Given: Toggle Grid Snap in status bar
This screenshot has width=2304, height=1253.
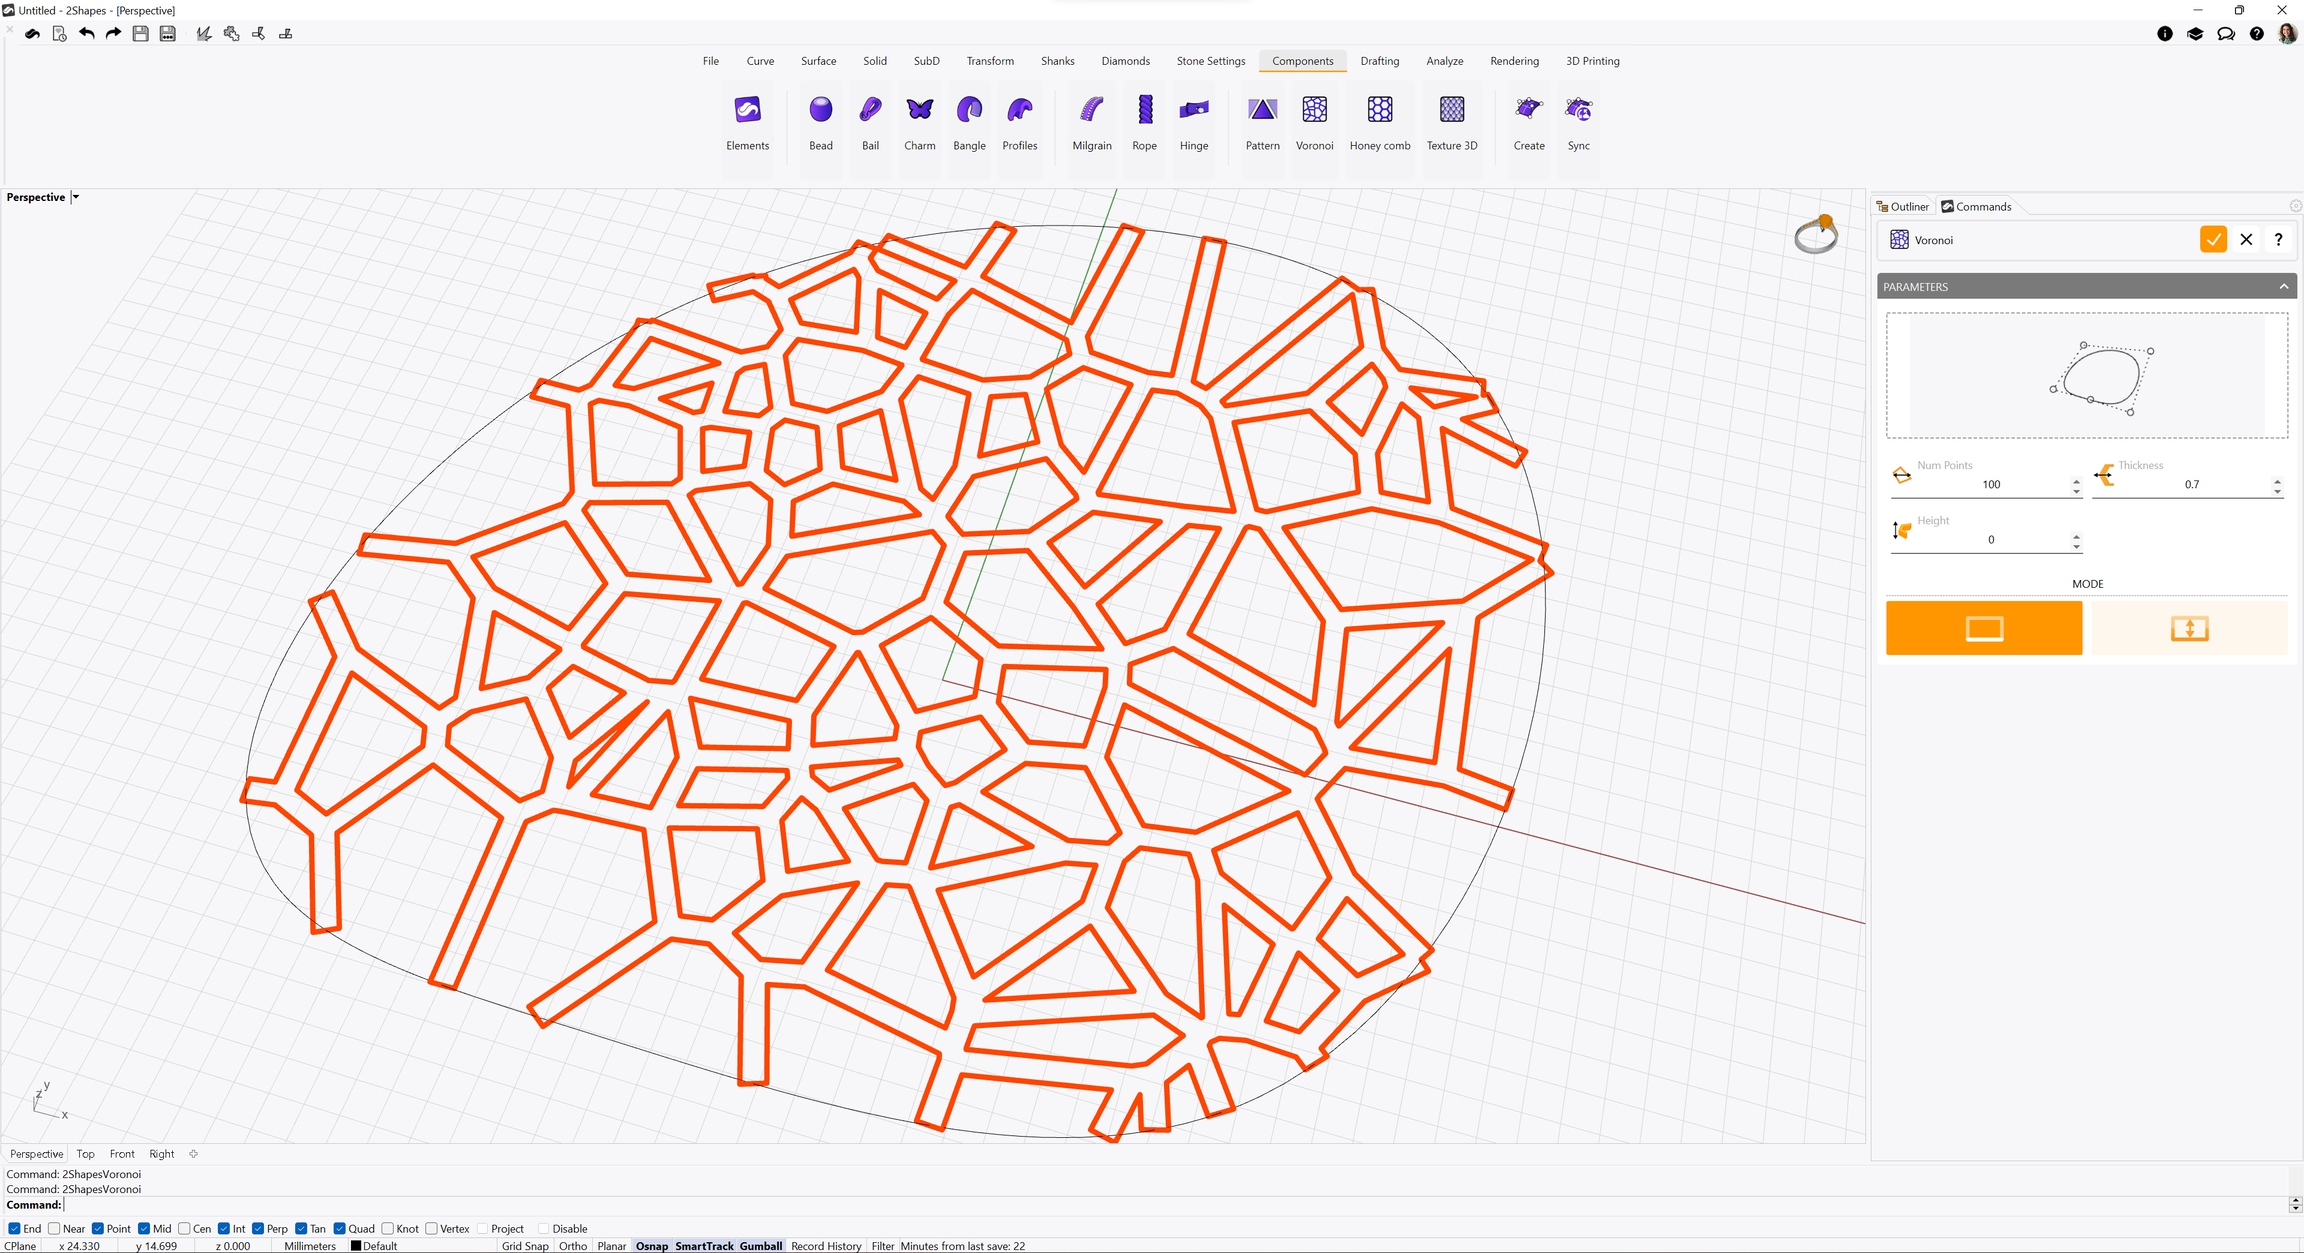Looking at the screenshot, I should (x=524, y=1245).
